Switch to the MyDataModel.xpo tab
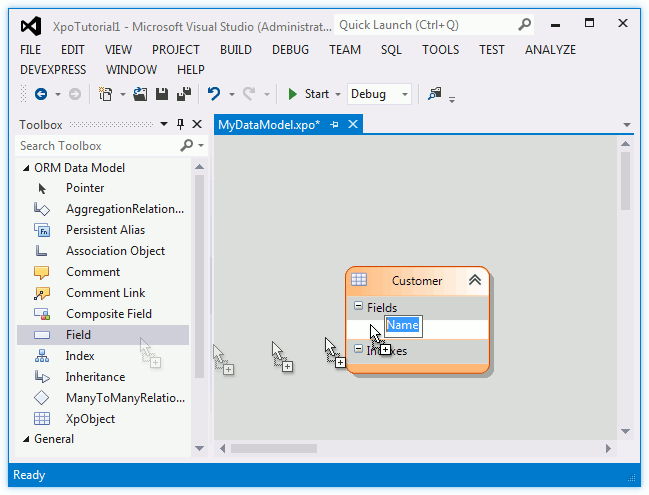 pyautogui.click(x=269, y=125)
